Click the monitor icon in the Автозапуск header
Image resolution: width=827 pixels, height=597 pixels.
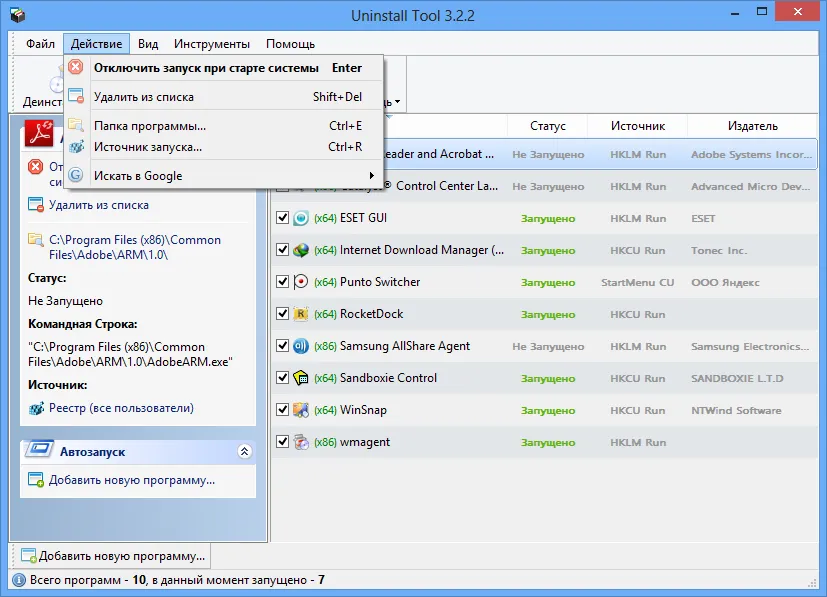[x=40, y=450]
